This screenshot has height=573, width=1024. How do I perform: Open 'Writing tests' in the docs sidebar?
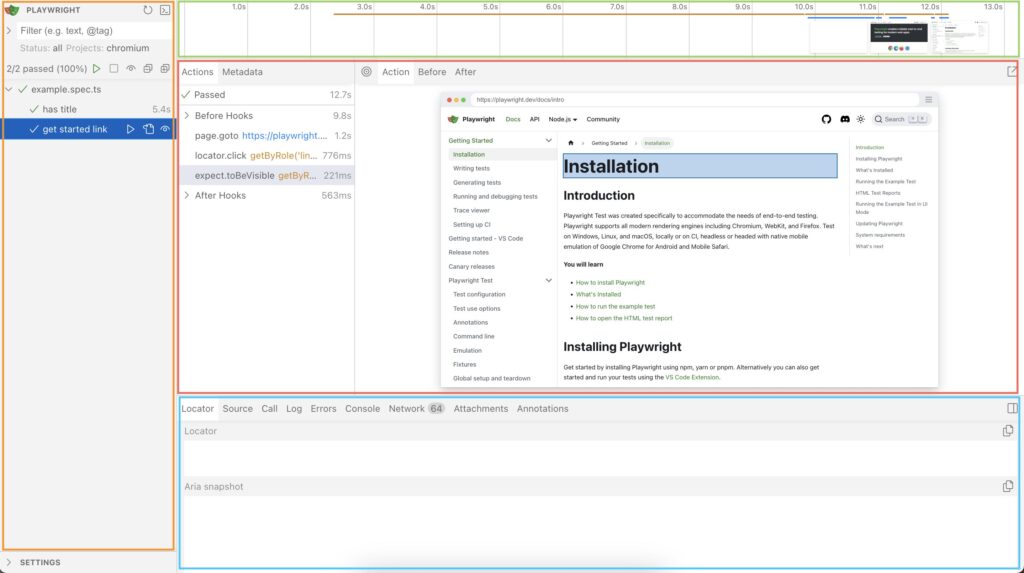pos(471,169)
